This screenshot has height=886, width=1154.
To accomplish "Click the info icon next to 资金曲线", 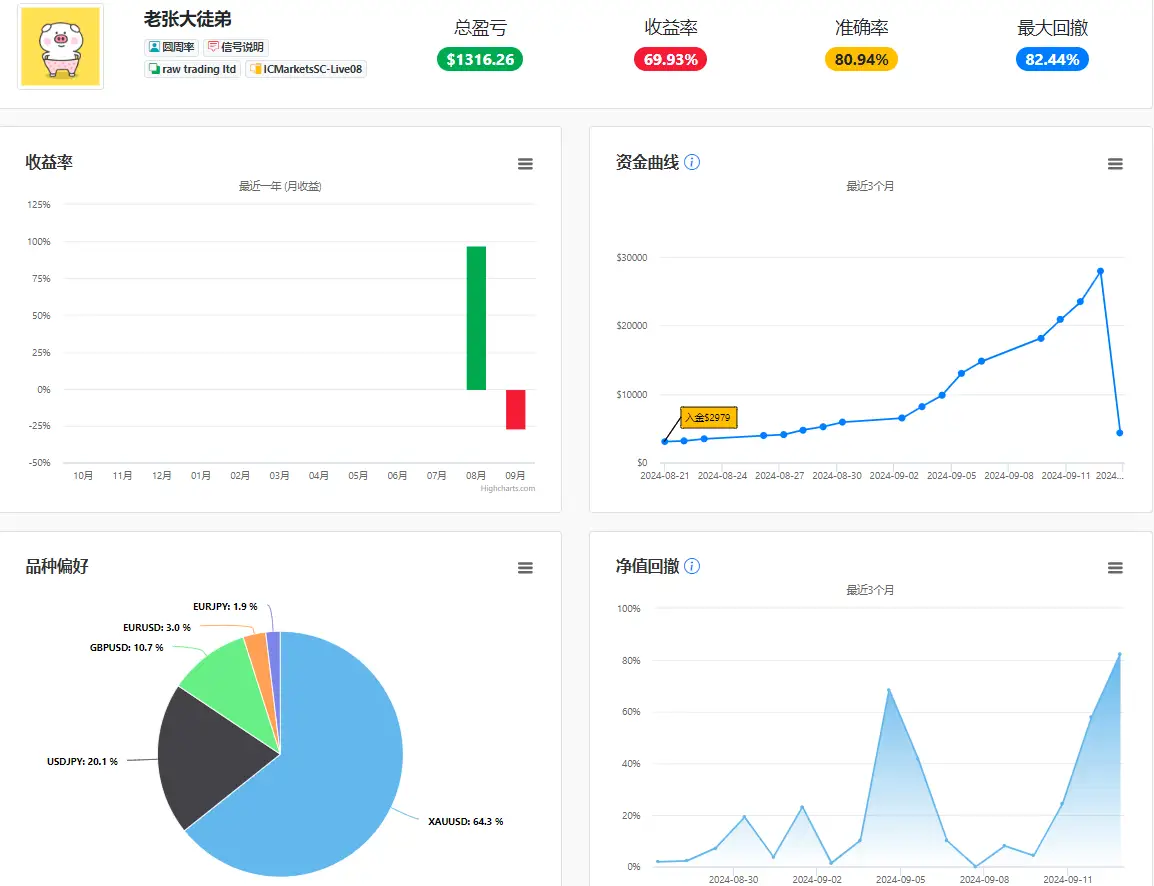I will click(692, 162).
